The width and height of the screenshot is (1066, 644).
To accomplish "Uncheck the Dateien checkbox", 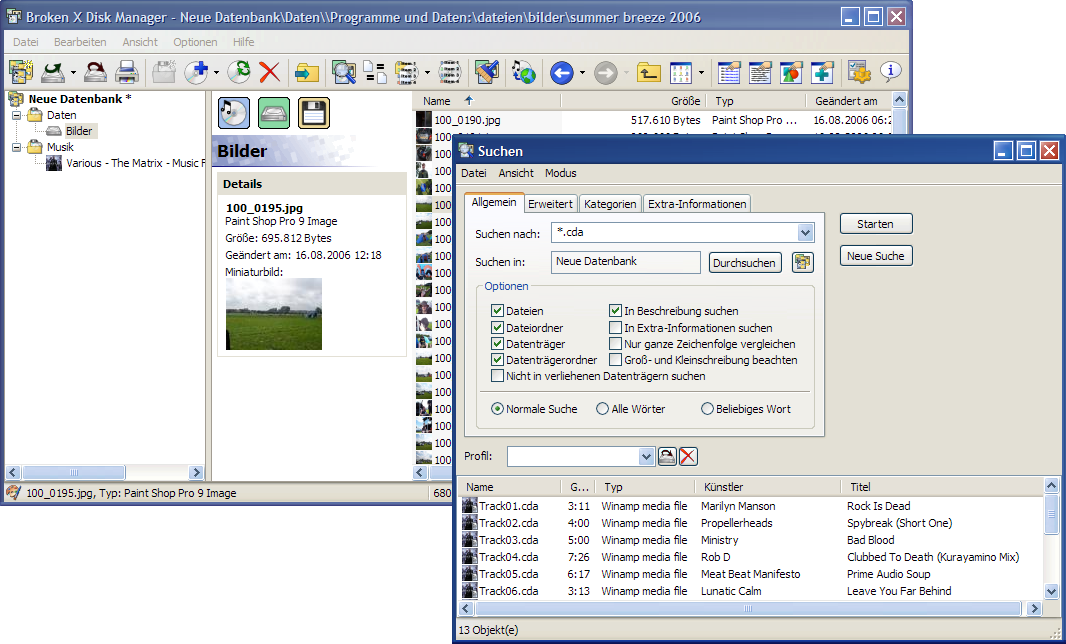I will [x=498, y=311].
